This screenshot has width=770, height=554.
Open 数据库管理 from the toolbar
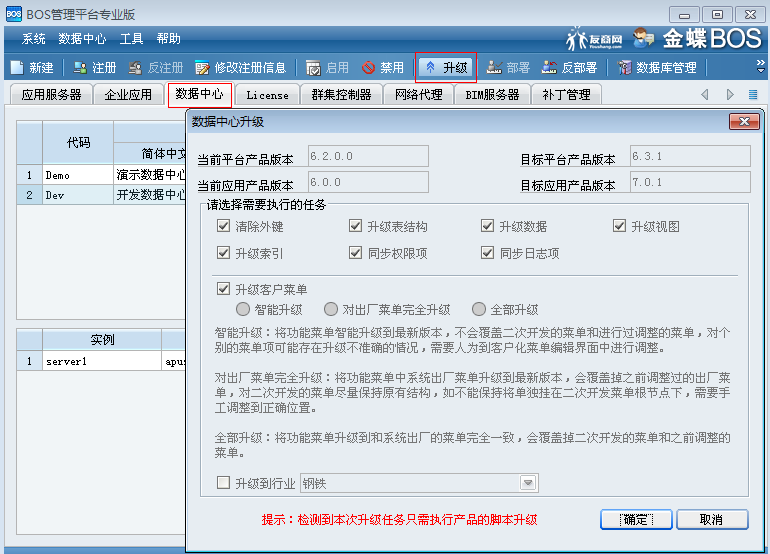click(657, 68)
